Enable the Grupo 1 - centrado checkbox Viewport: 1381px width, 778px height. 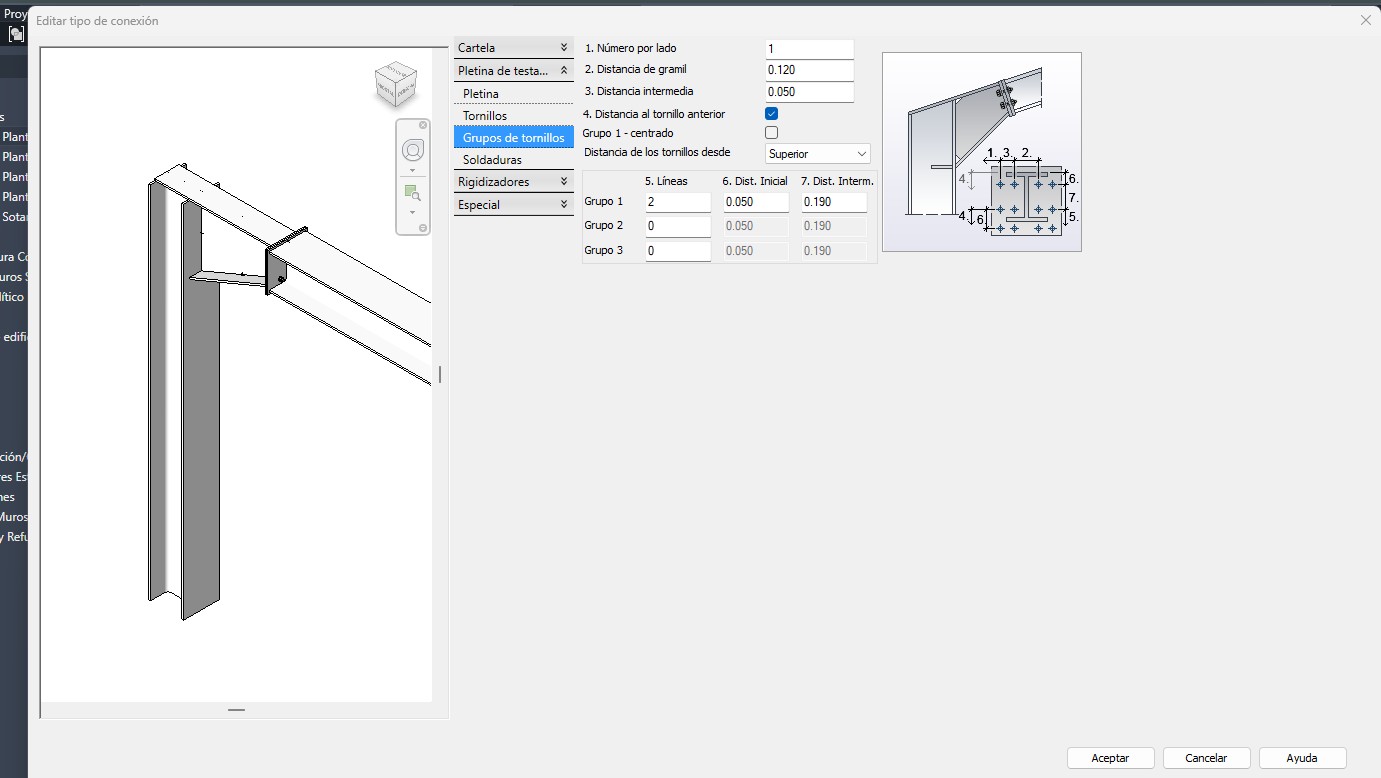(x=771, y=133)
